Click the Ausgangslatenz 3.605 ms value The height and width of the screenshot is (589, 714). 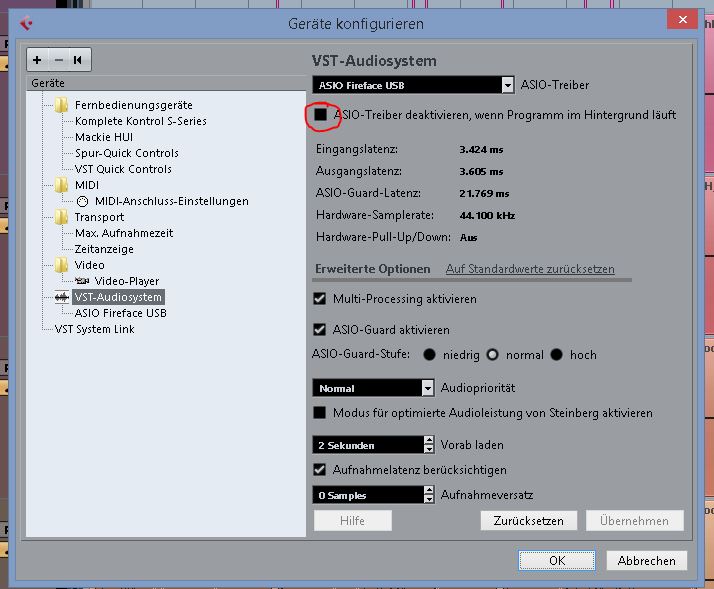pos(481,172)
